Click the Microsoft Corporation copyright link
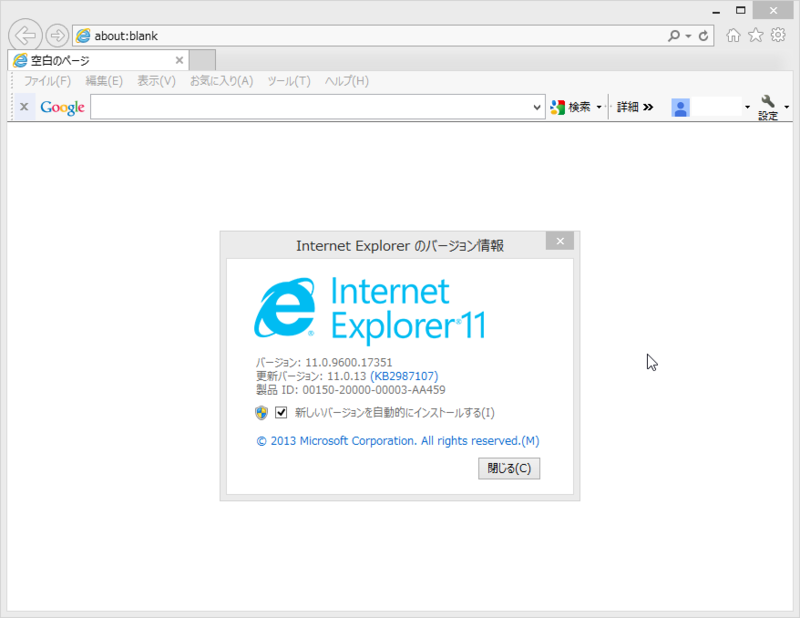Screen dimensions: 800x618 397,441
